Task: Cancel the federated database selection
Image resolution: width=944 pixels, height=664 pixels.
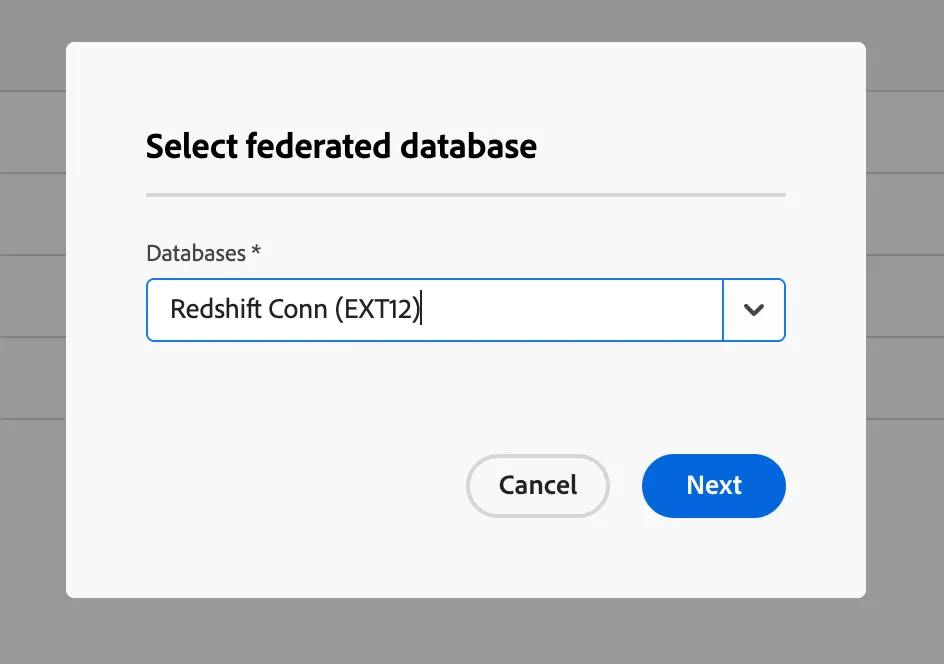Action: (x=538, y=486)
